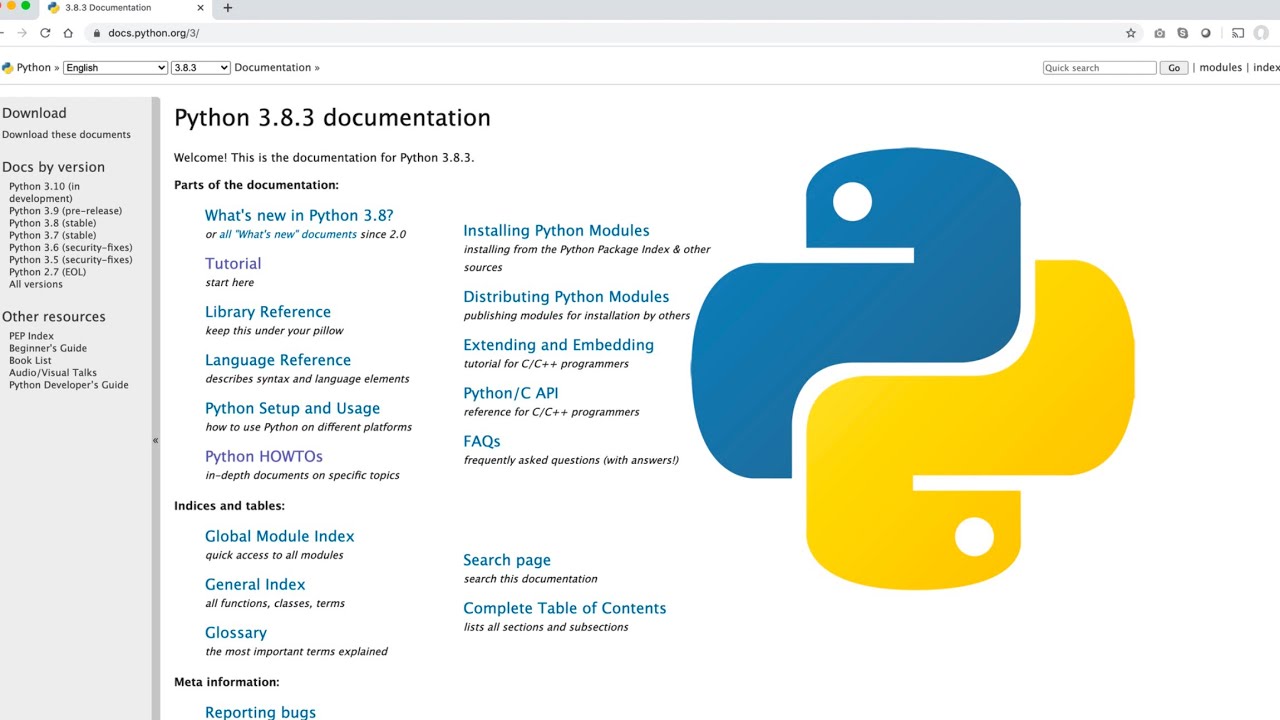Open the Global Module Index link
The width and height of the screenshot is (1280, 720).
point(279,537)
